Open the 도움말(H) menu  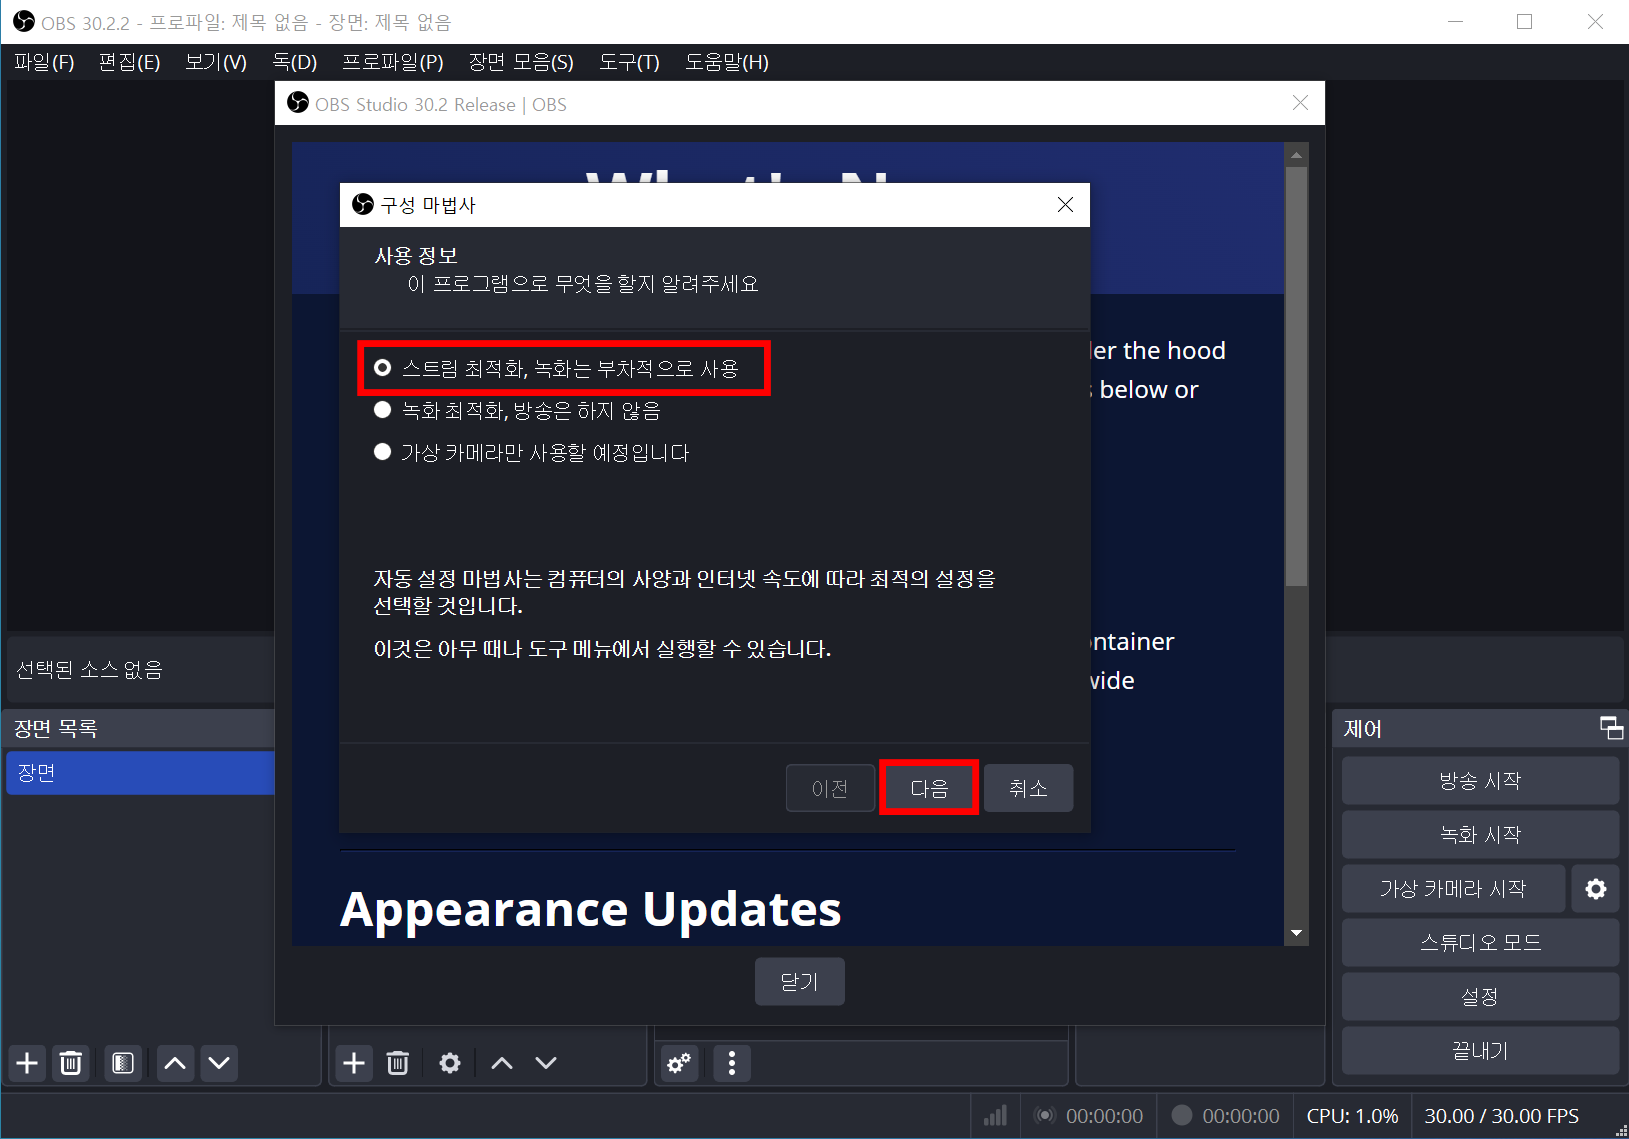click(x=727, y=62)
